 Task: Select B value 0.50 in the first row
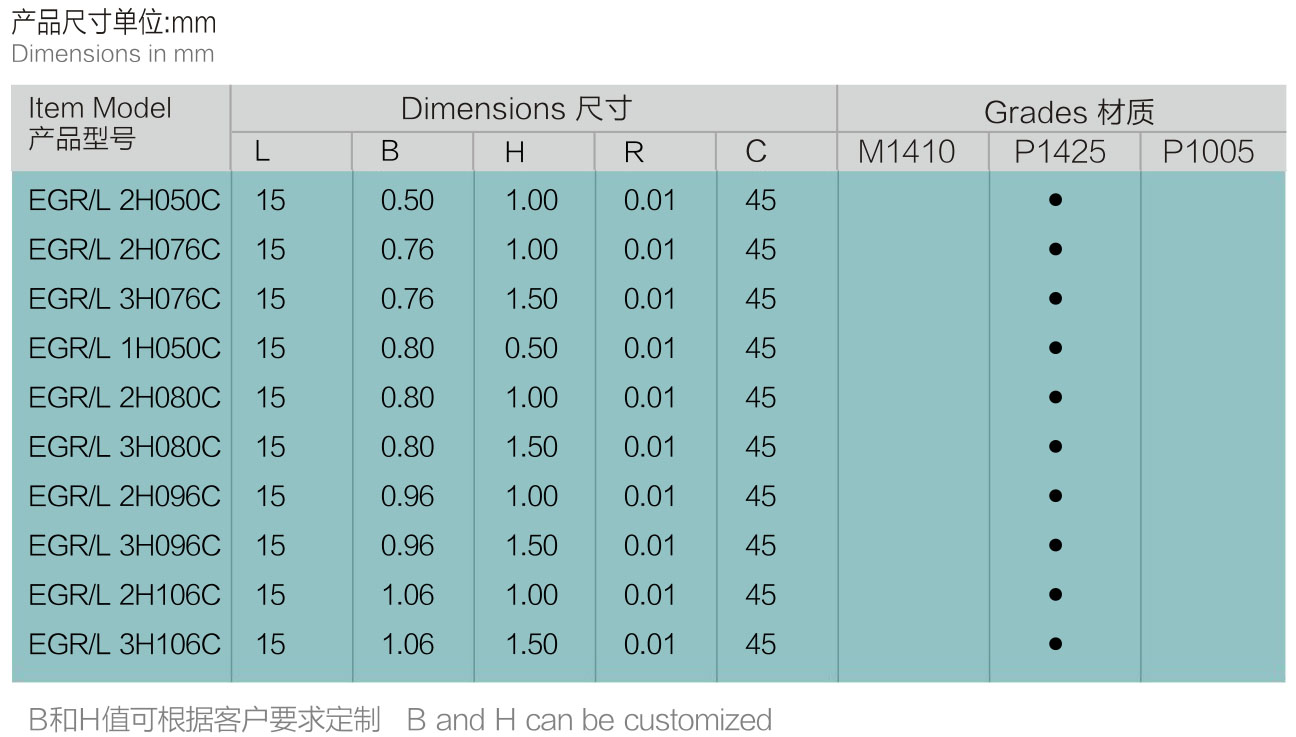407,200
